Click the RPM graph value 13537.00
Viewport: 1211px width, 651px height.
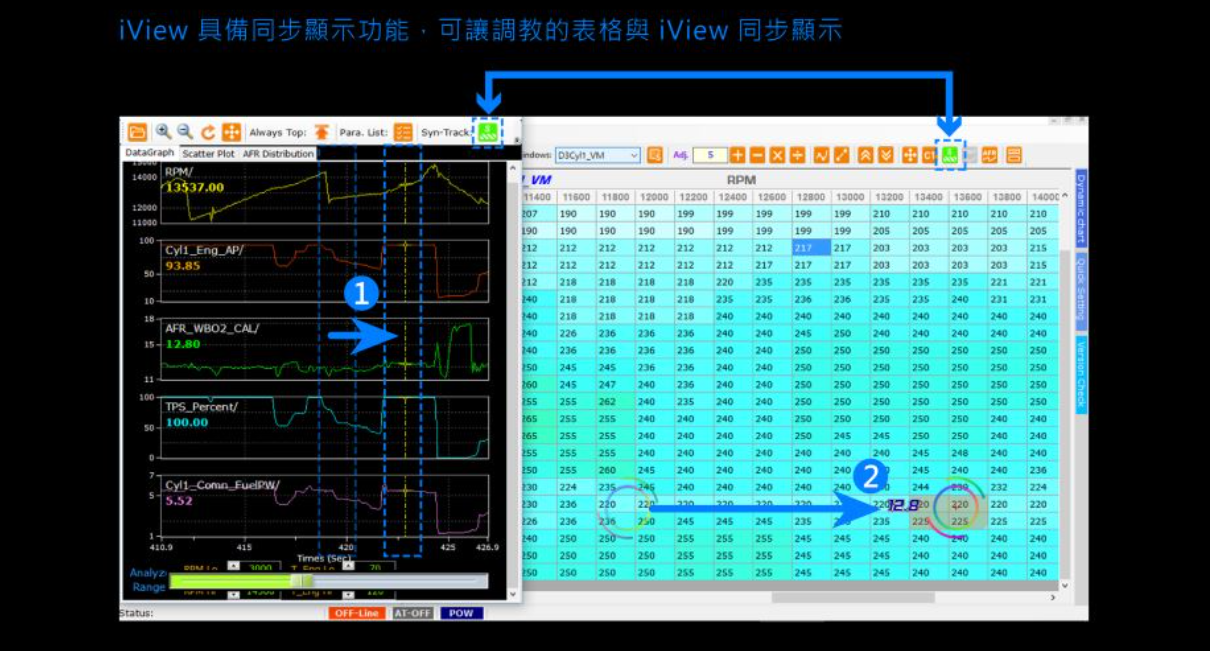pyautogui.click(x=195, y=187)
